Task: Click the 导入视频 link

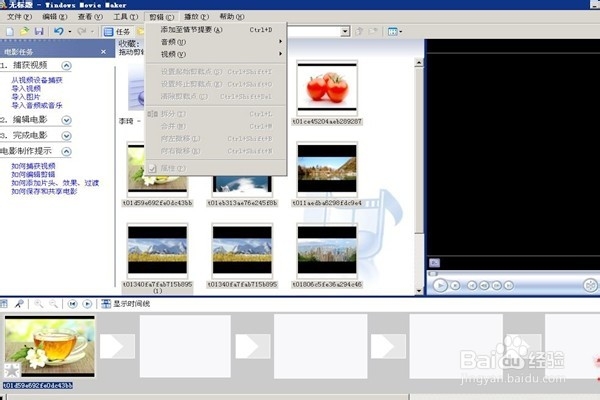Action: [26, 88]
